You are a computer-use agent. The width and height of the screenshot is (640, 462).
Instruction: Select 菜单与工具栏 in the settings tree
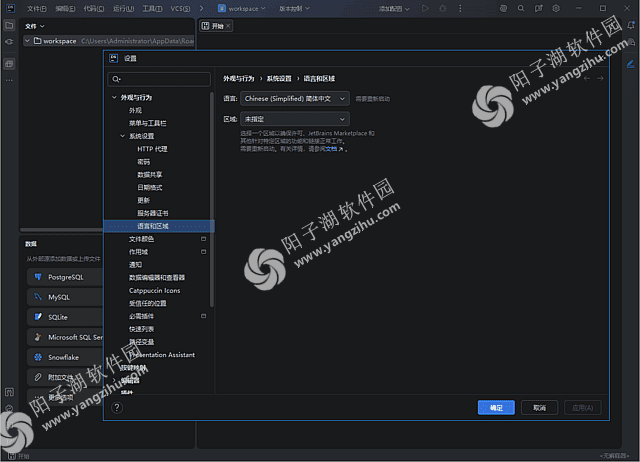148,123
